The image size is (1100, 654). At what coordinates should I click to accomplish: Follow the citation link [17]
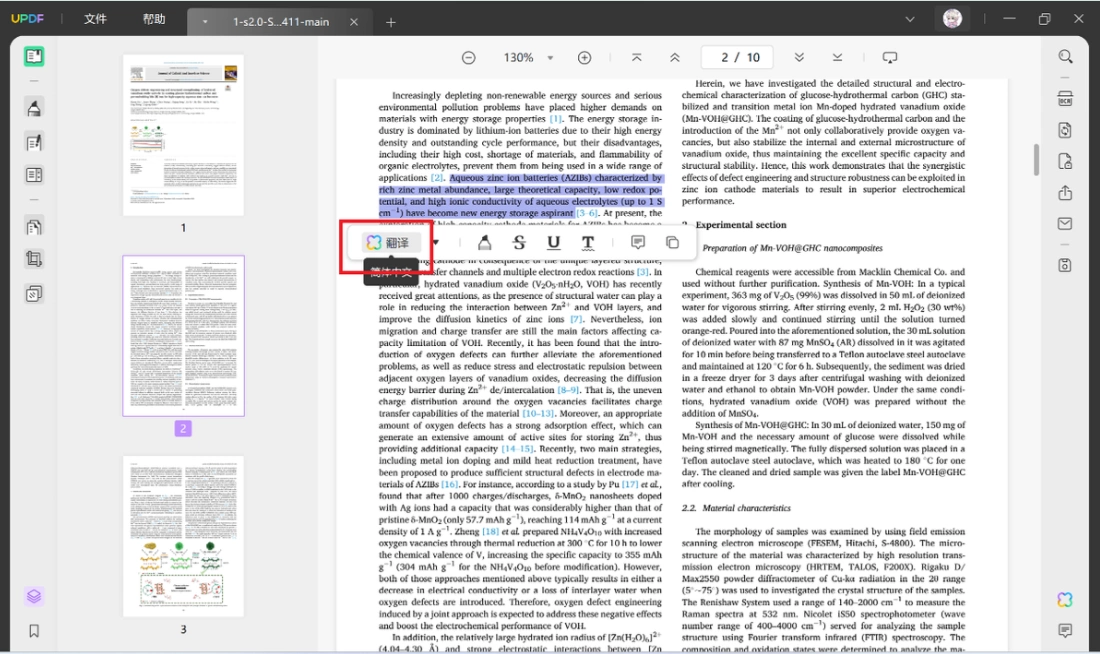[630, 484]
